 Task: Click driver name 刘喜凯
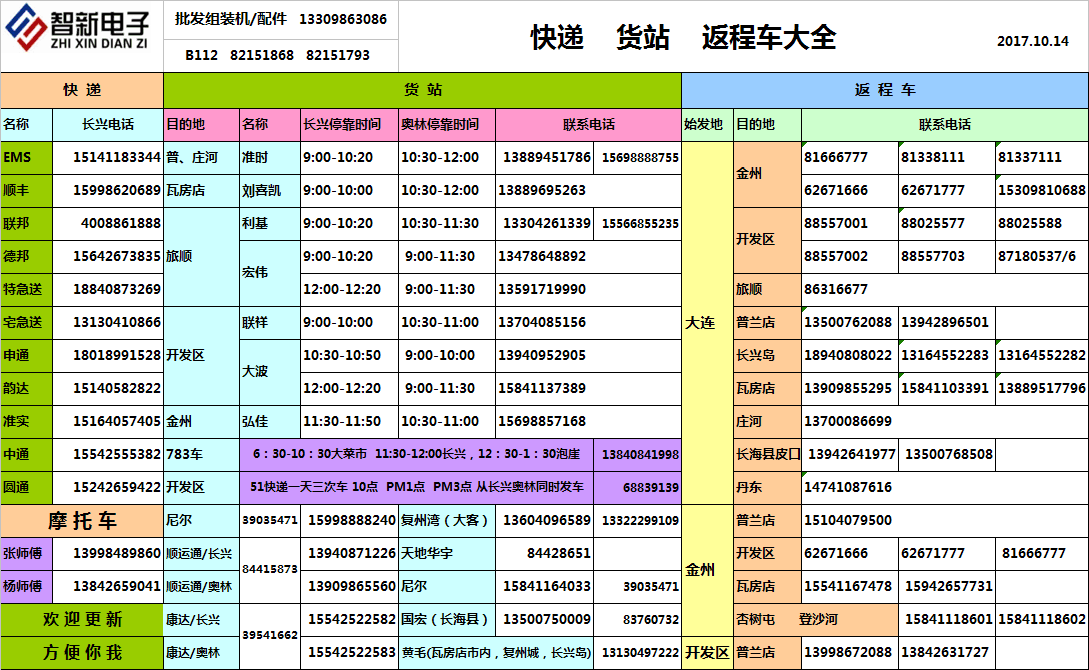(265, 189)
